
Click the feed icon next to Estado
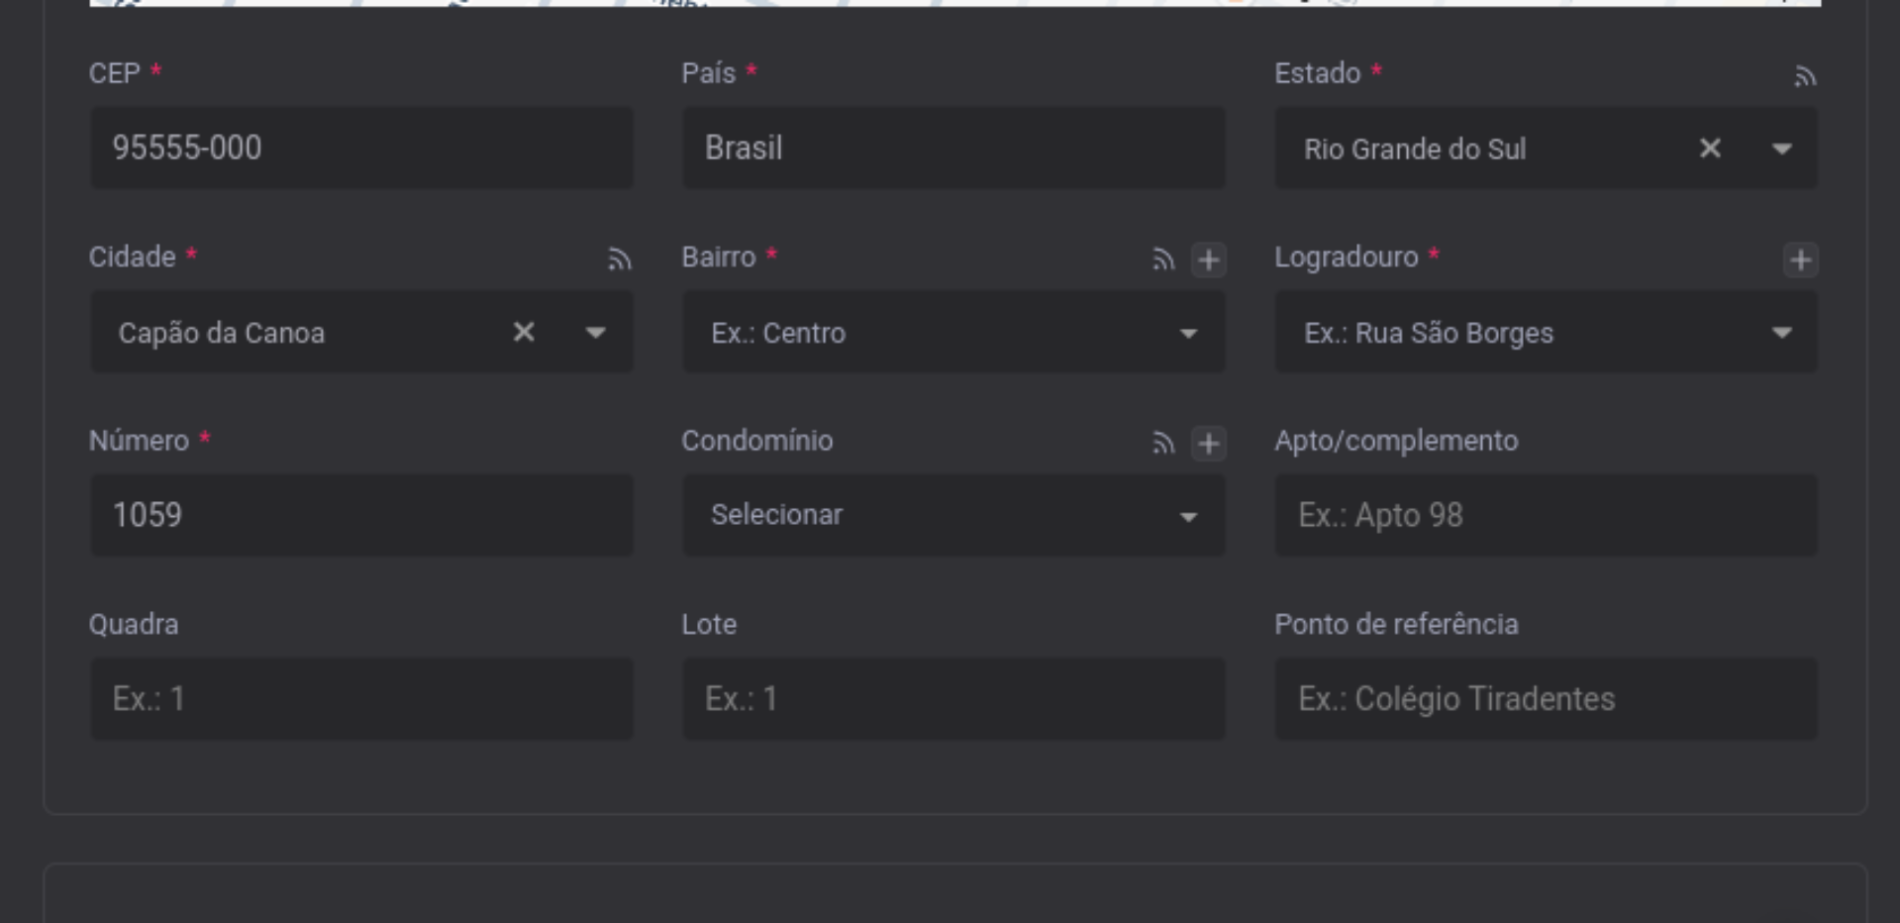point(1804,77)
